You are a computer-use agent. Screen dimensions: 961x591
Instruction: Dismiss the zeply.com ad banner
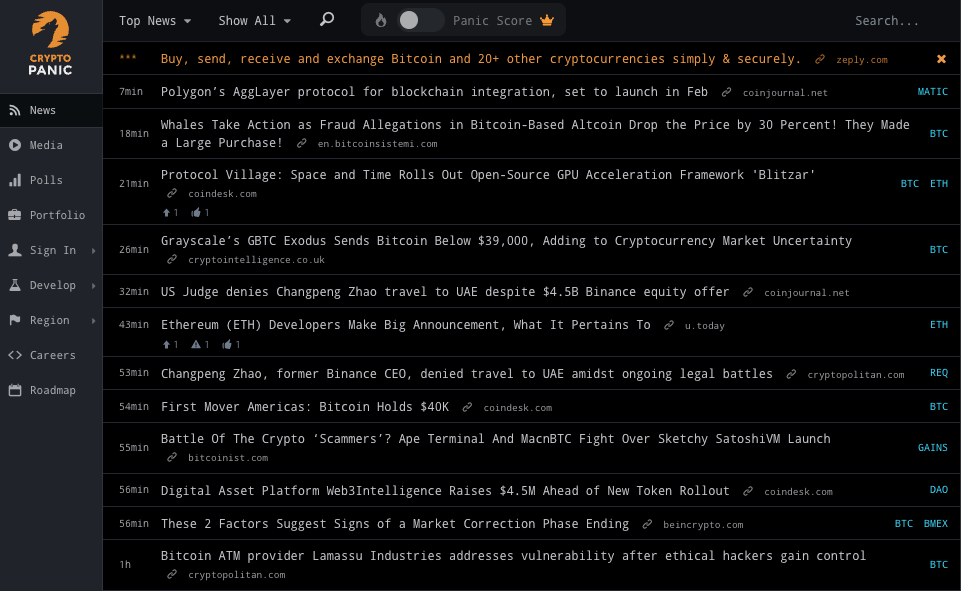point(941,59)
